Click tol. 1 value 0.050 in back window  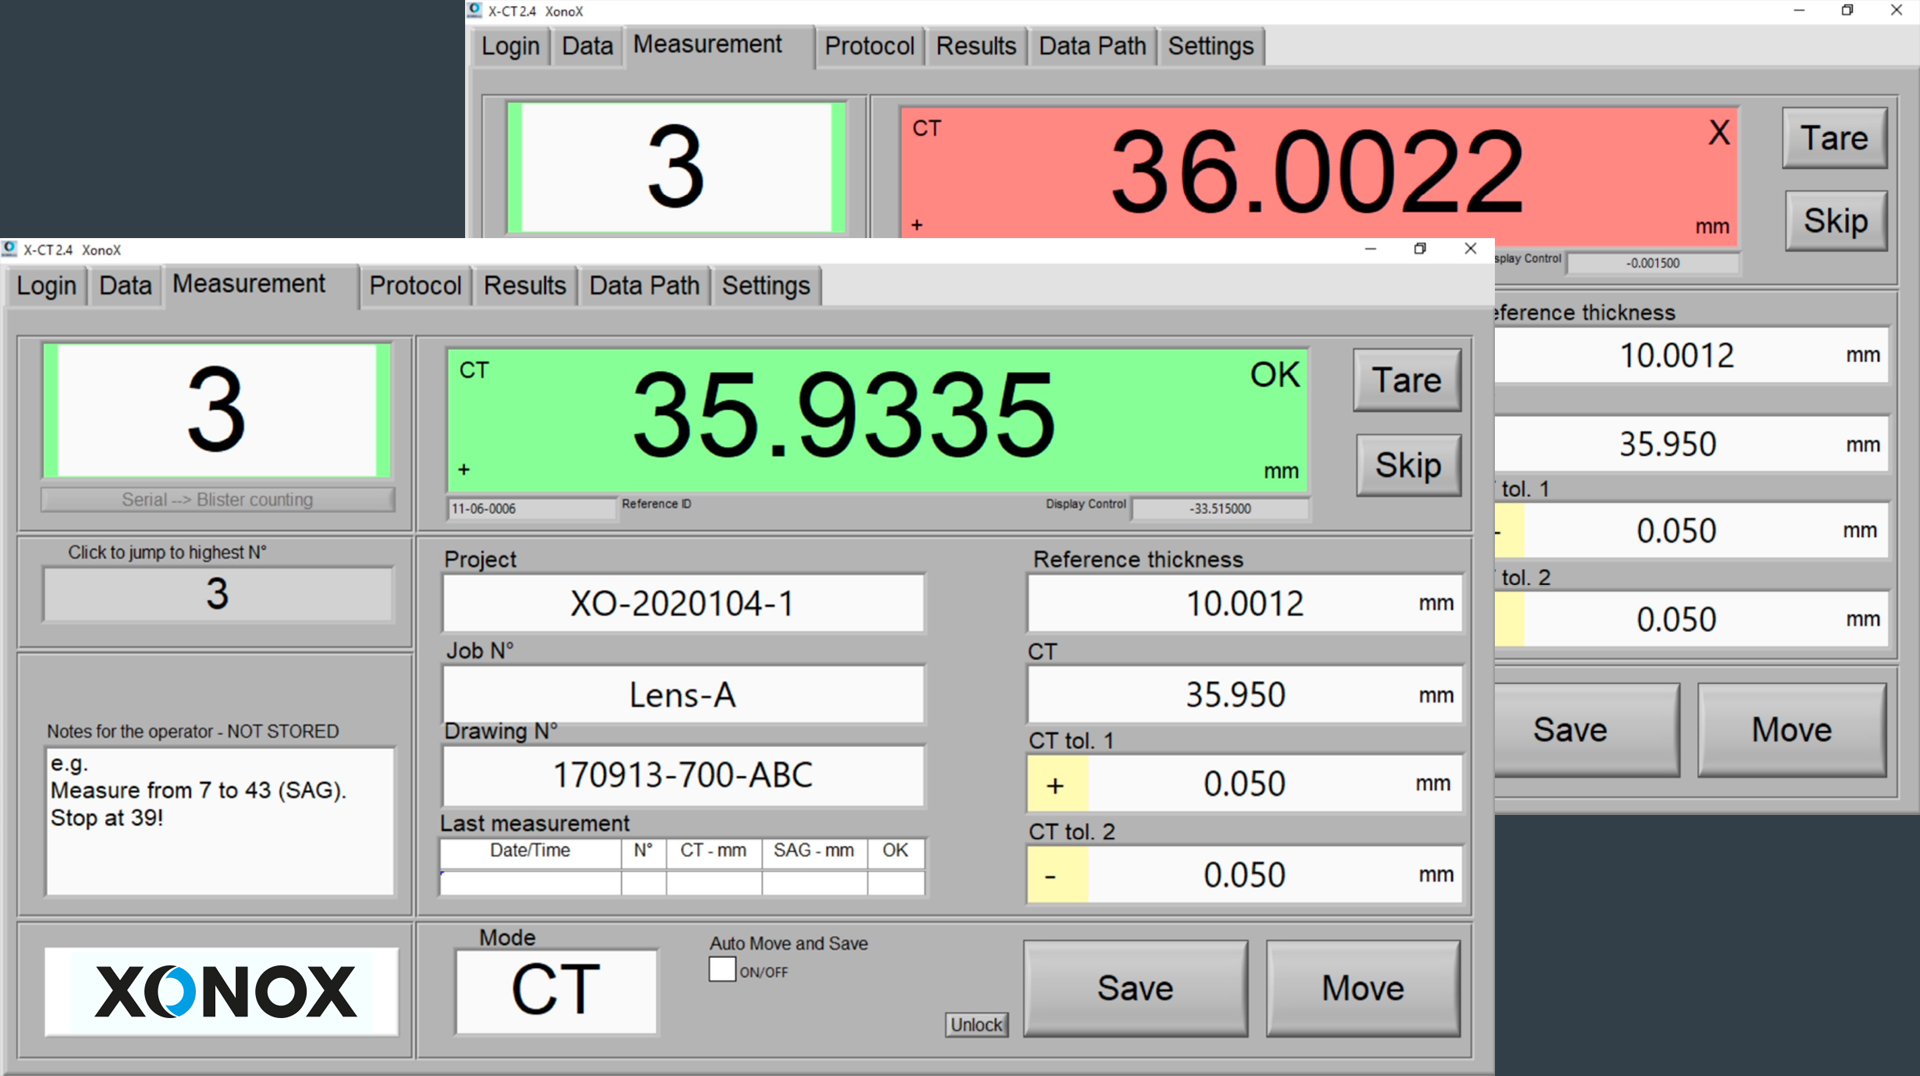tap(1706, 530)
